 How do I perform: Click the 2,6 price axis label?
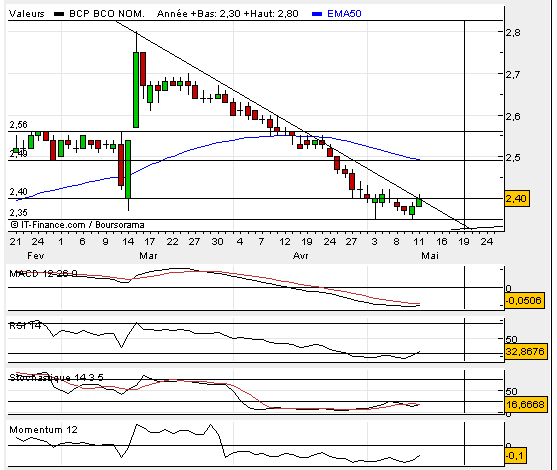(x=513, y=116)
